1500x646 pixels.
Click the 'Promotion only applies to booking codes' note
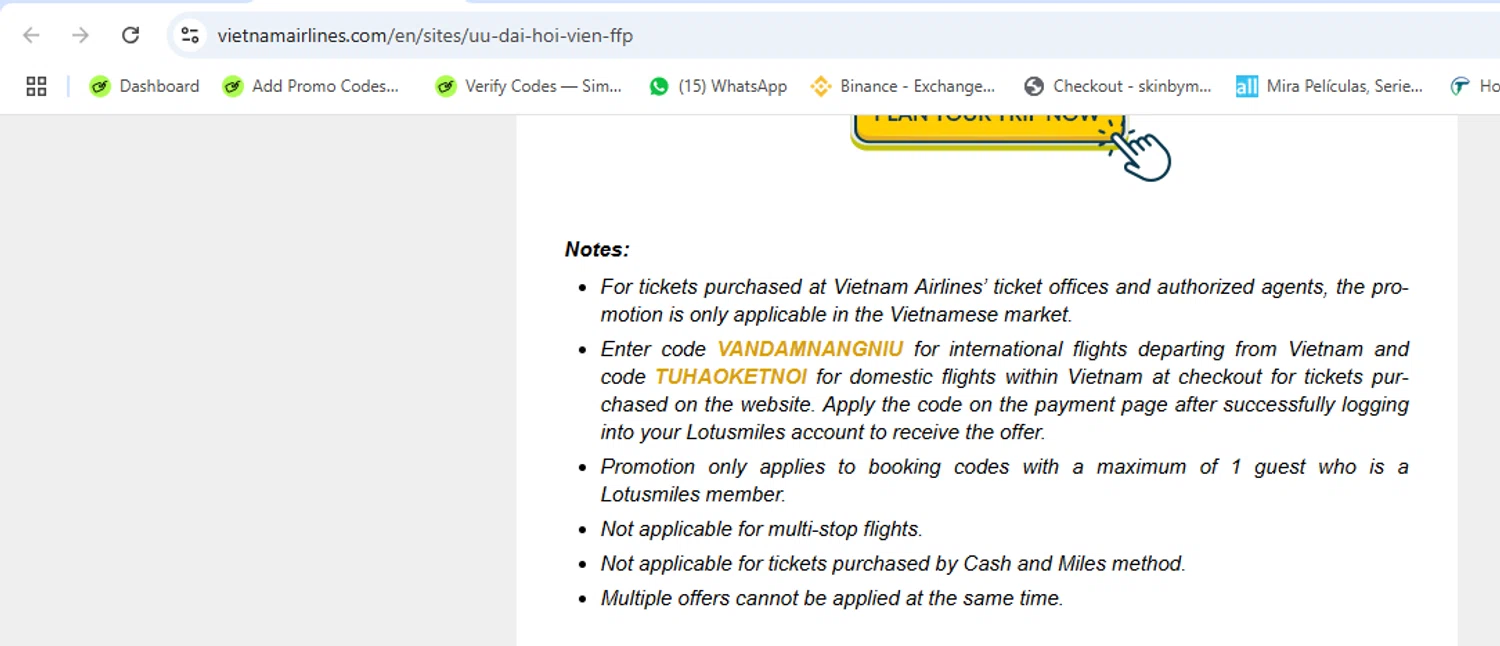pyautogui.click(x=1004, y=481)
